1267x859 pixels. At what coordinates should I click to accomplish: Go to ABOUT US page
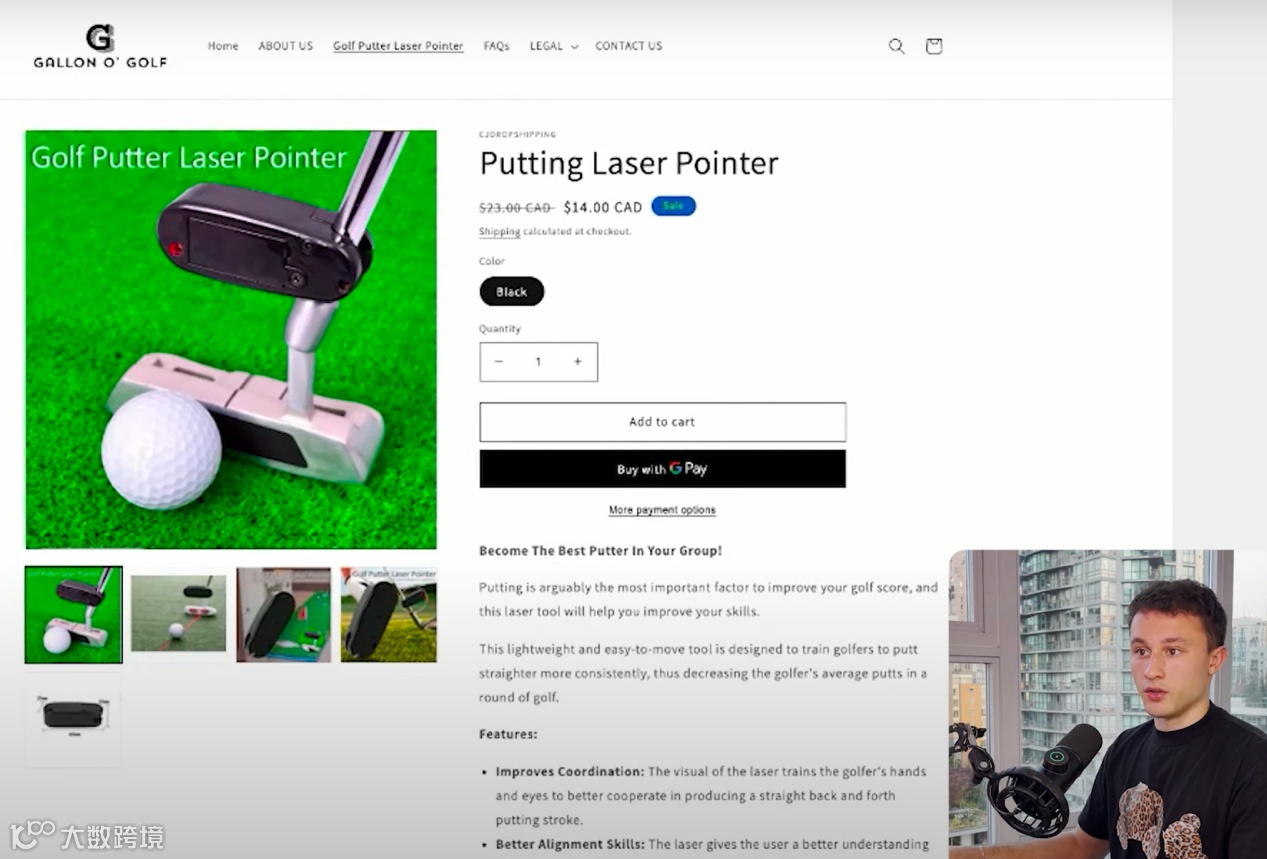click(x=285, y=46)
